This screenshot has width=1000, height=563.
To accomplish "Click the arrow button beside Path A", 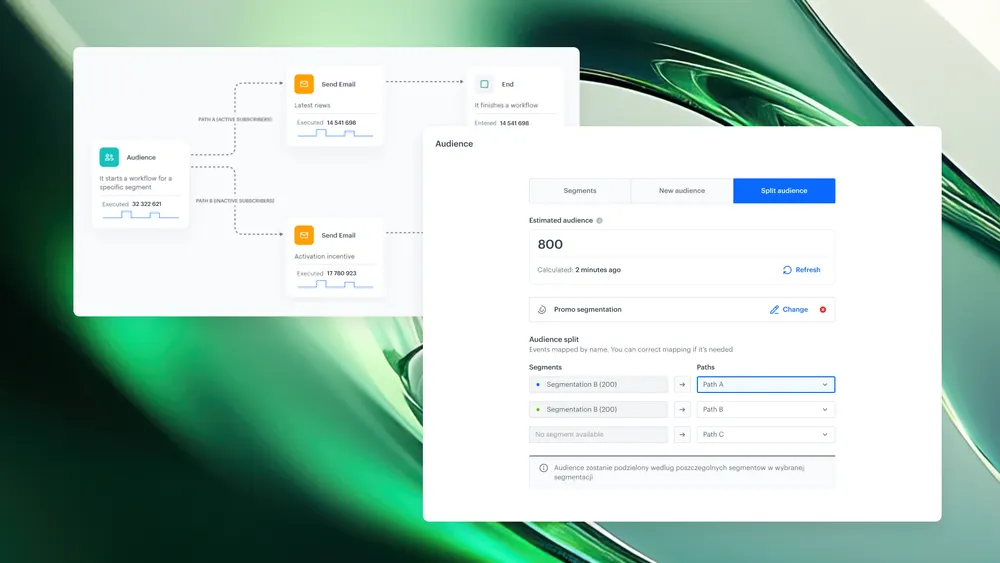I will click(682, 384).
